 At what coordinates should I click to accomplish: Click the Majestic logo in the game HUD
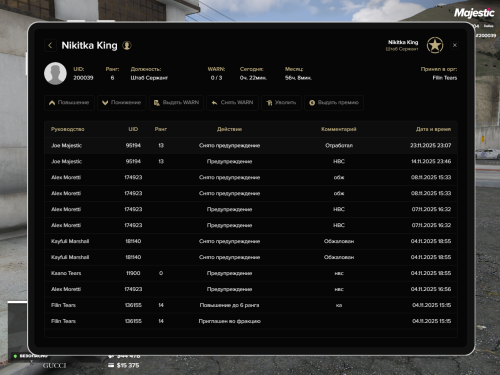tap(474, 13)
